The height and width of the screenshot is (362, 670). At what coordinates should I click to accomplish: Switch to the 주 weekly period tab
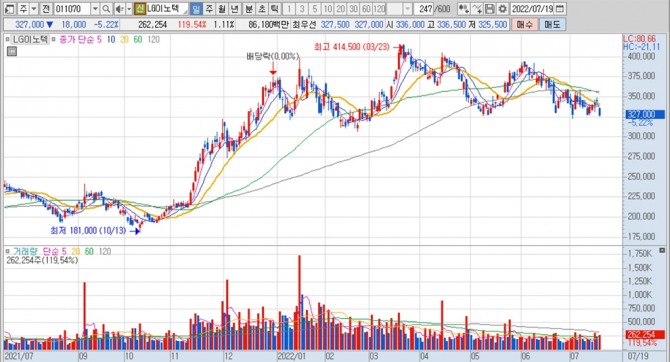[209, 9]
